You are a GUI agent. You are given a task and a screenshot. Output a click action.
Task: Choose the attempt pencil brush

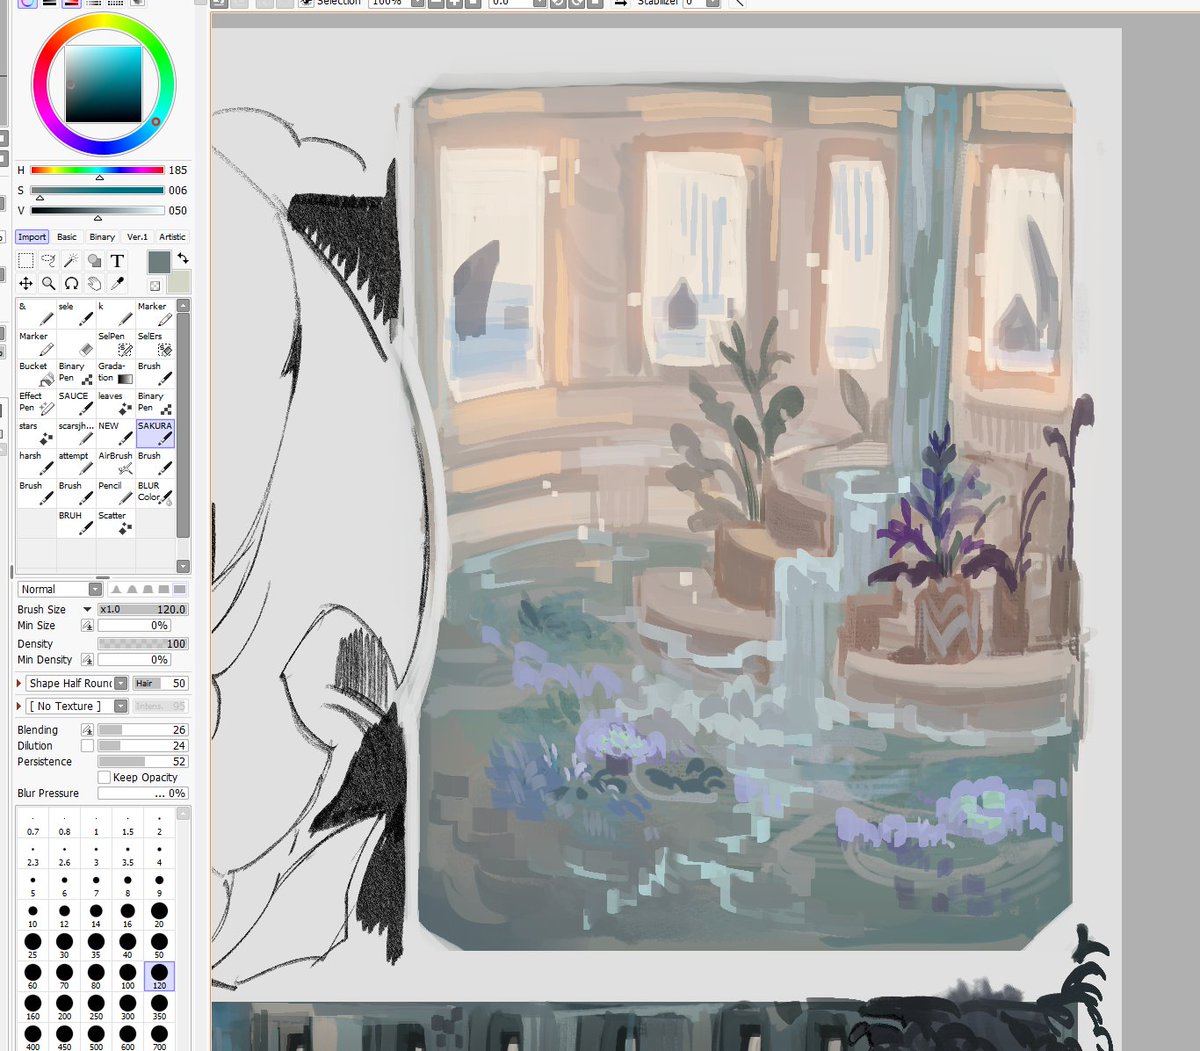76,463
